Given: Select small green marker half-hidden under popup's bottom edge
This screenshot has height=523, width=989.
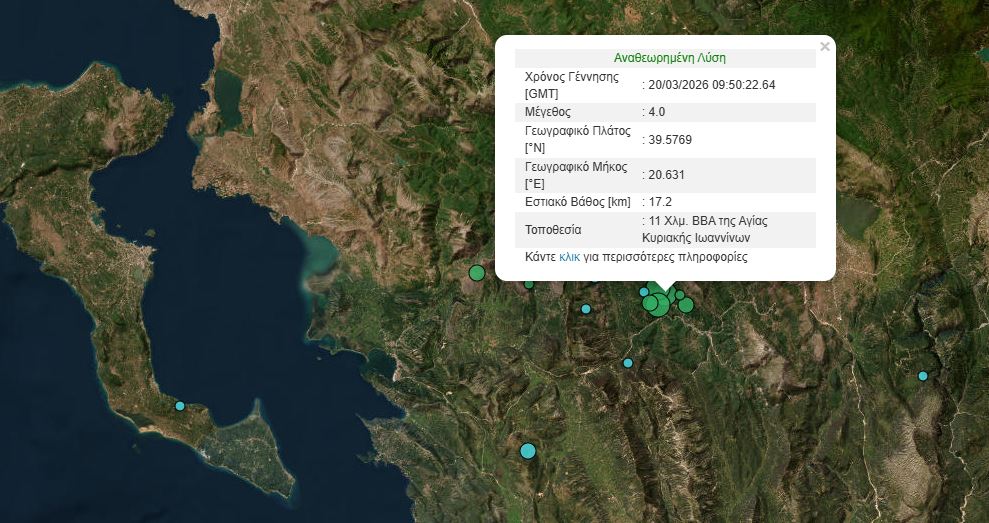Looking at the screenshot, I should coord(529,285).
